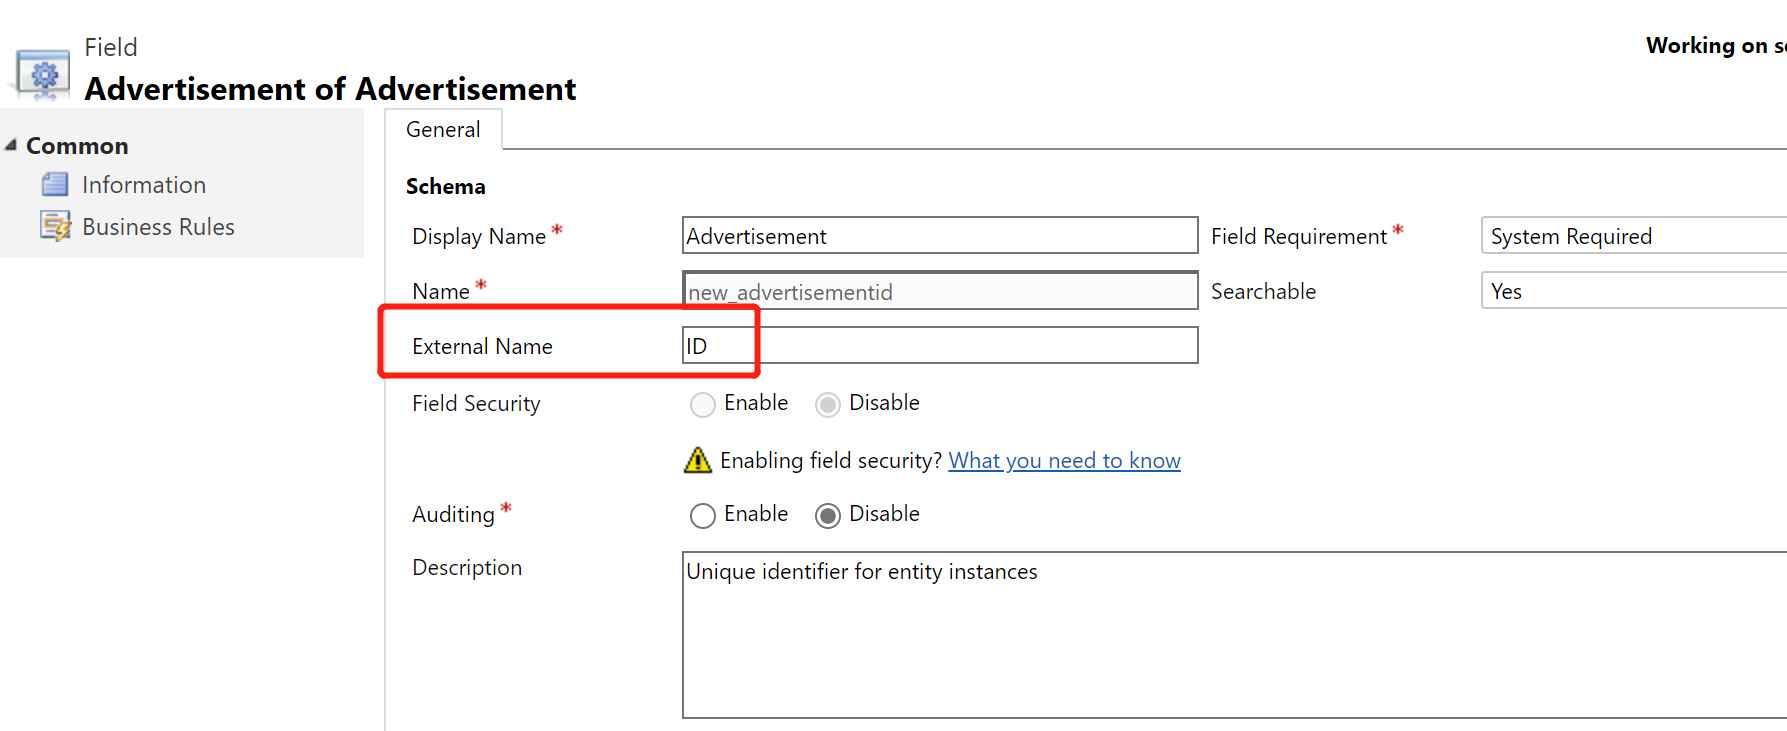Disable Auditing
This screenshot has width=1787, height=731.
pyautogui.click(x=828, y=515)
